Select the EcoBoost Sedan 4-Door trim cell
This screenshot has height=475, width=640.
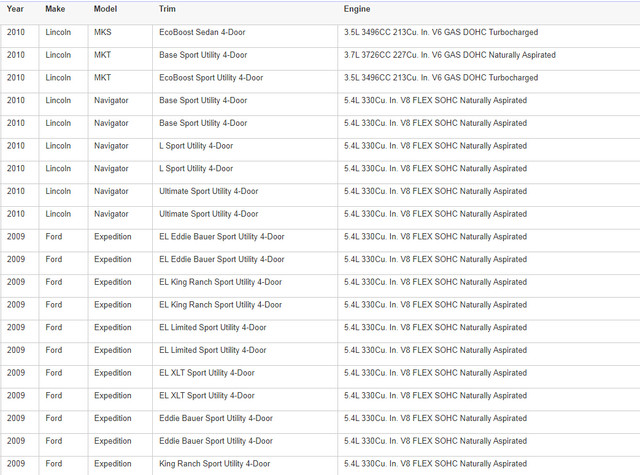pyautogui.click(x=202, y=32)
